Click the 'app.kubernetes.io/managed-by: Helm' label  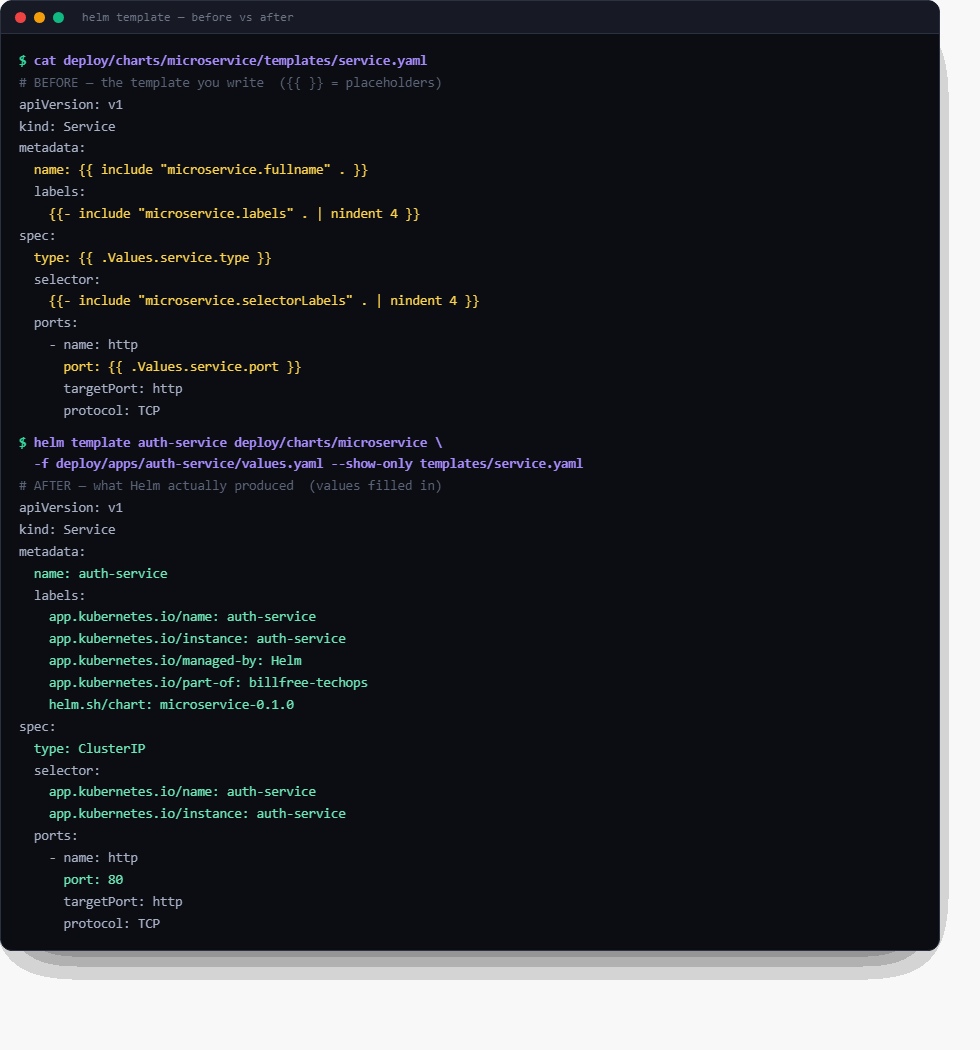point(175,661)
